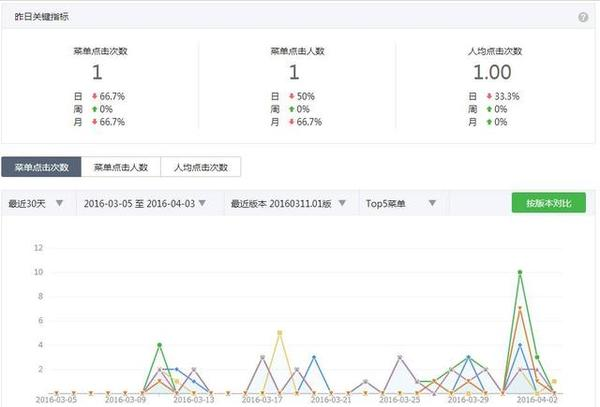Click the 菜单点击人数 summary heading
The width and height of the screenshot is (600, 407).
(x=297, y=51)
